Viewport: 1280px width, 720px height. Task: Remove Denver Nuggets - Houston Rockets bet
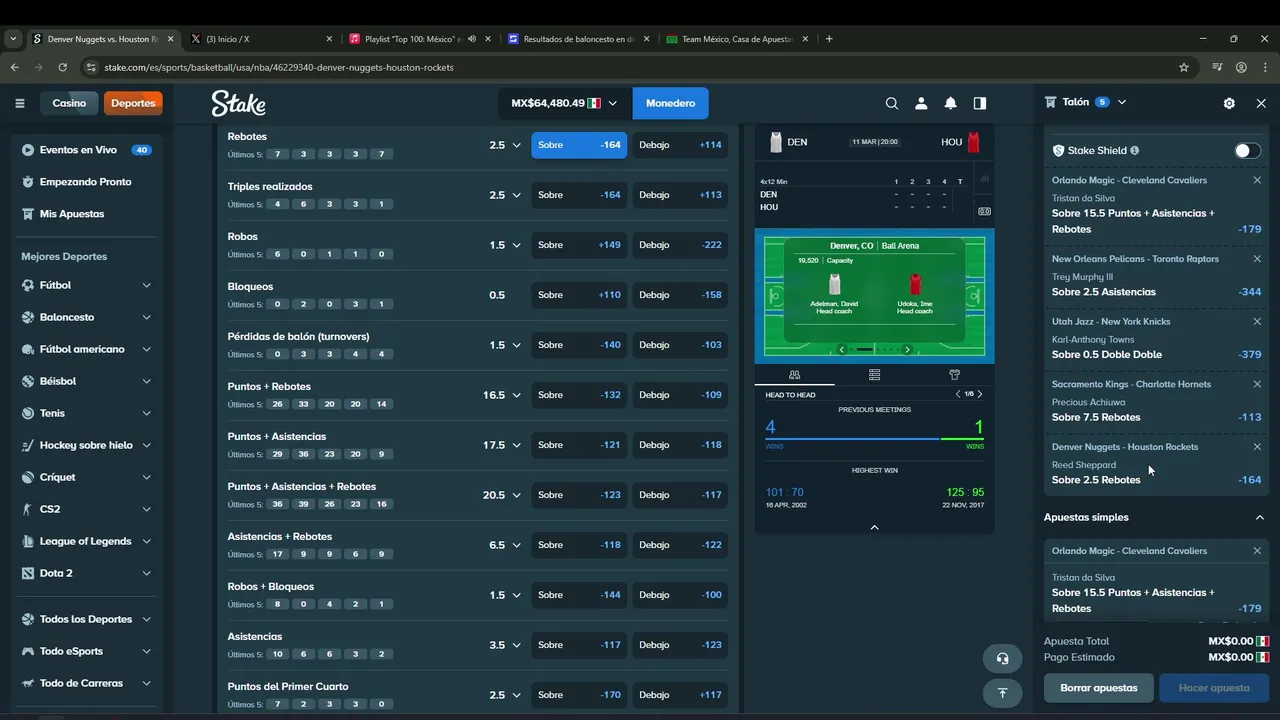click(x=1257, y=447)
